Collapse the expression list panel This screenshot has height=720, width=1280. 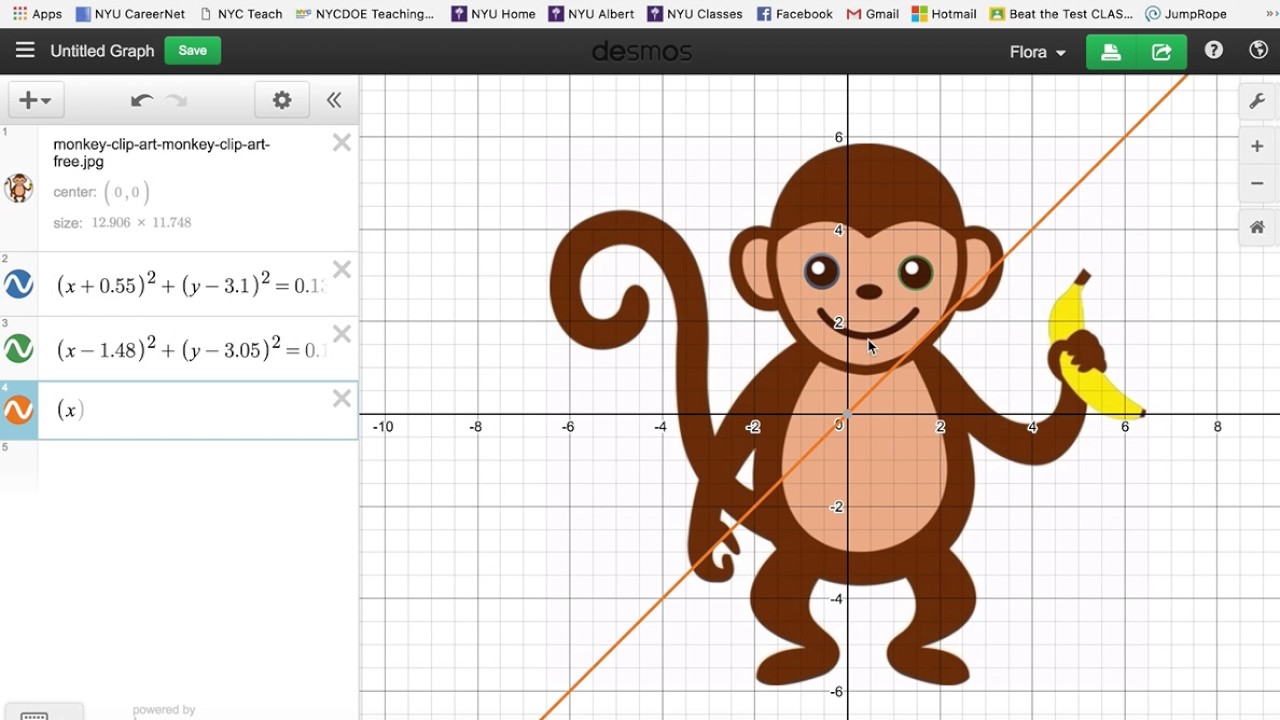click(334, 100)
